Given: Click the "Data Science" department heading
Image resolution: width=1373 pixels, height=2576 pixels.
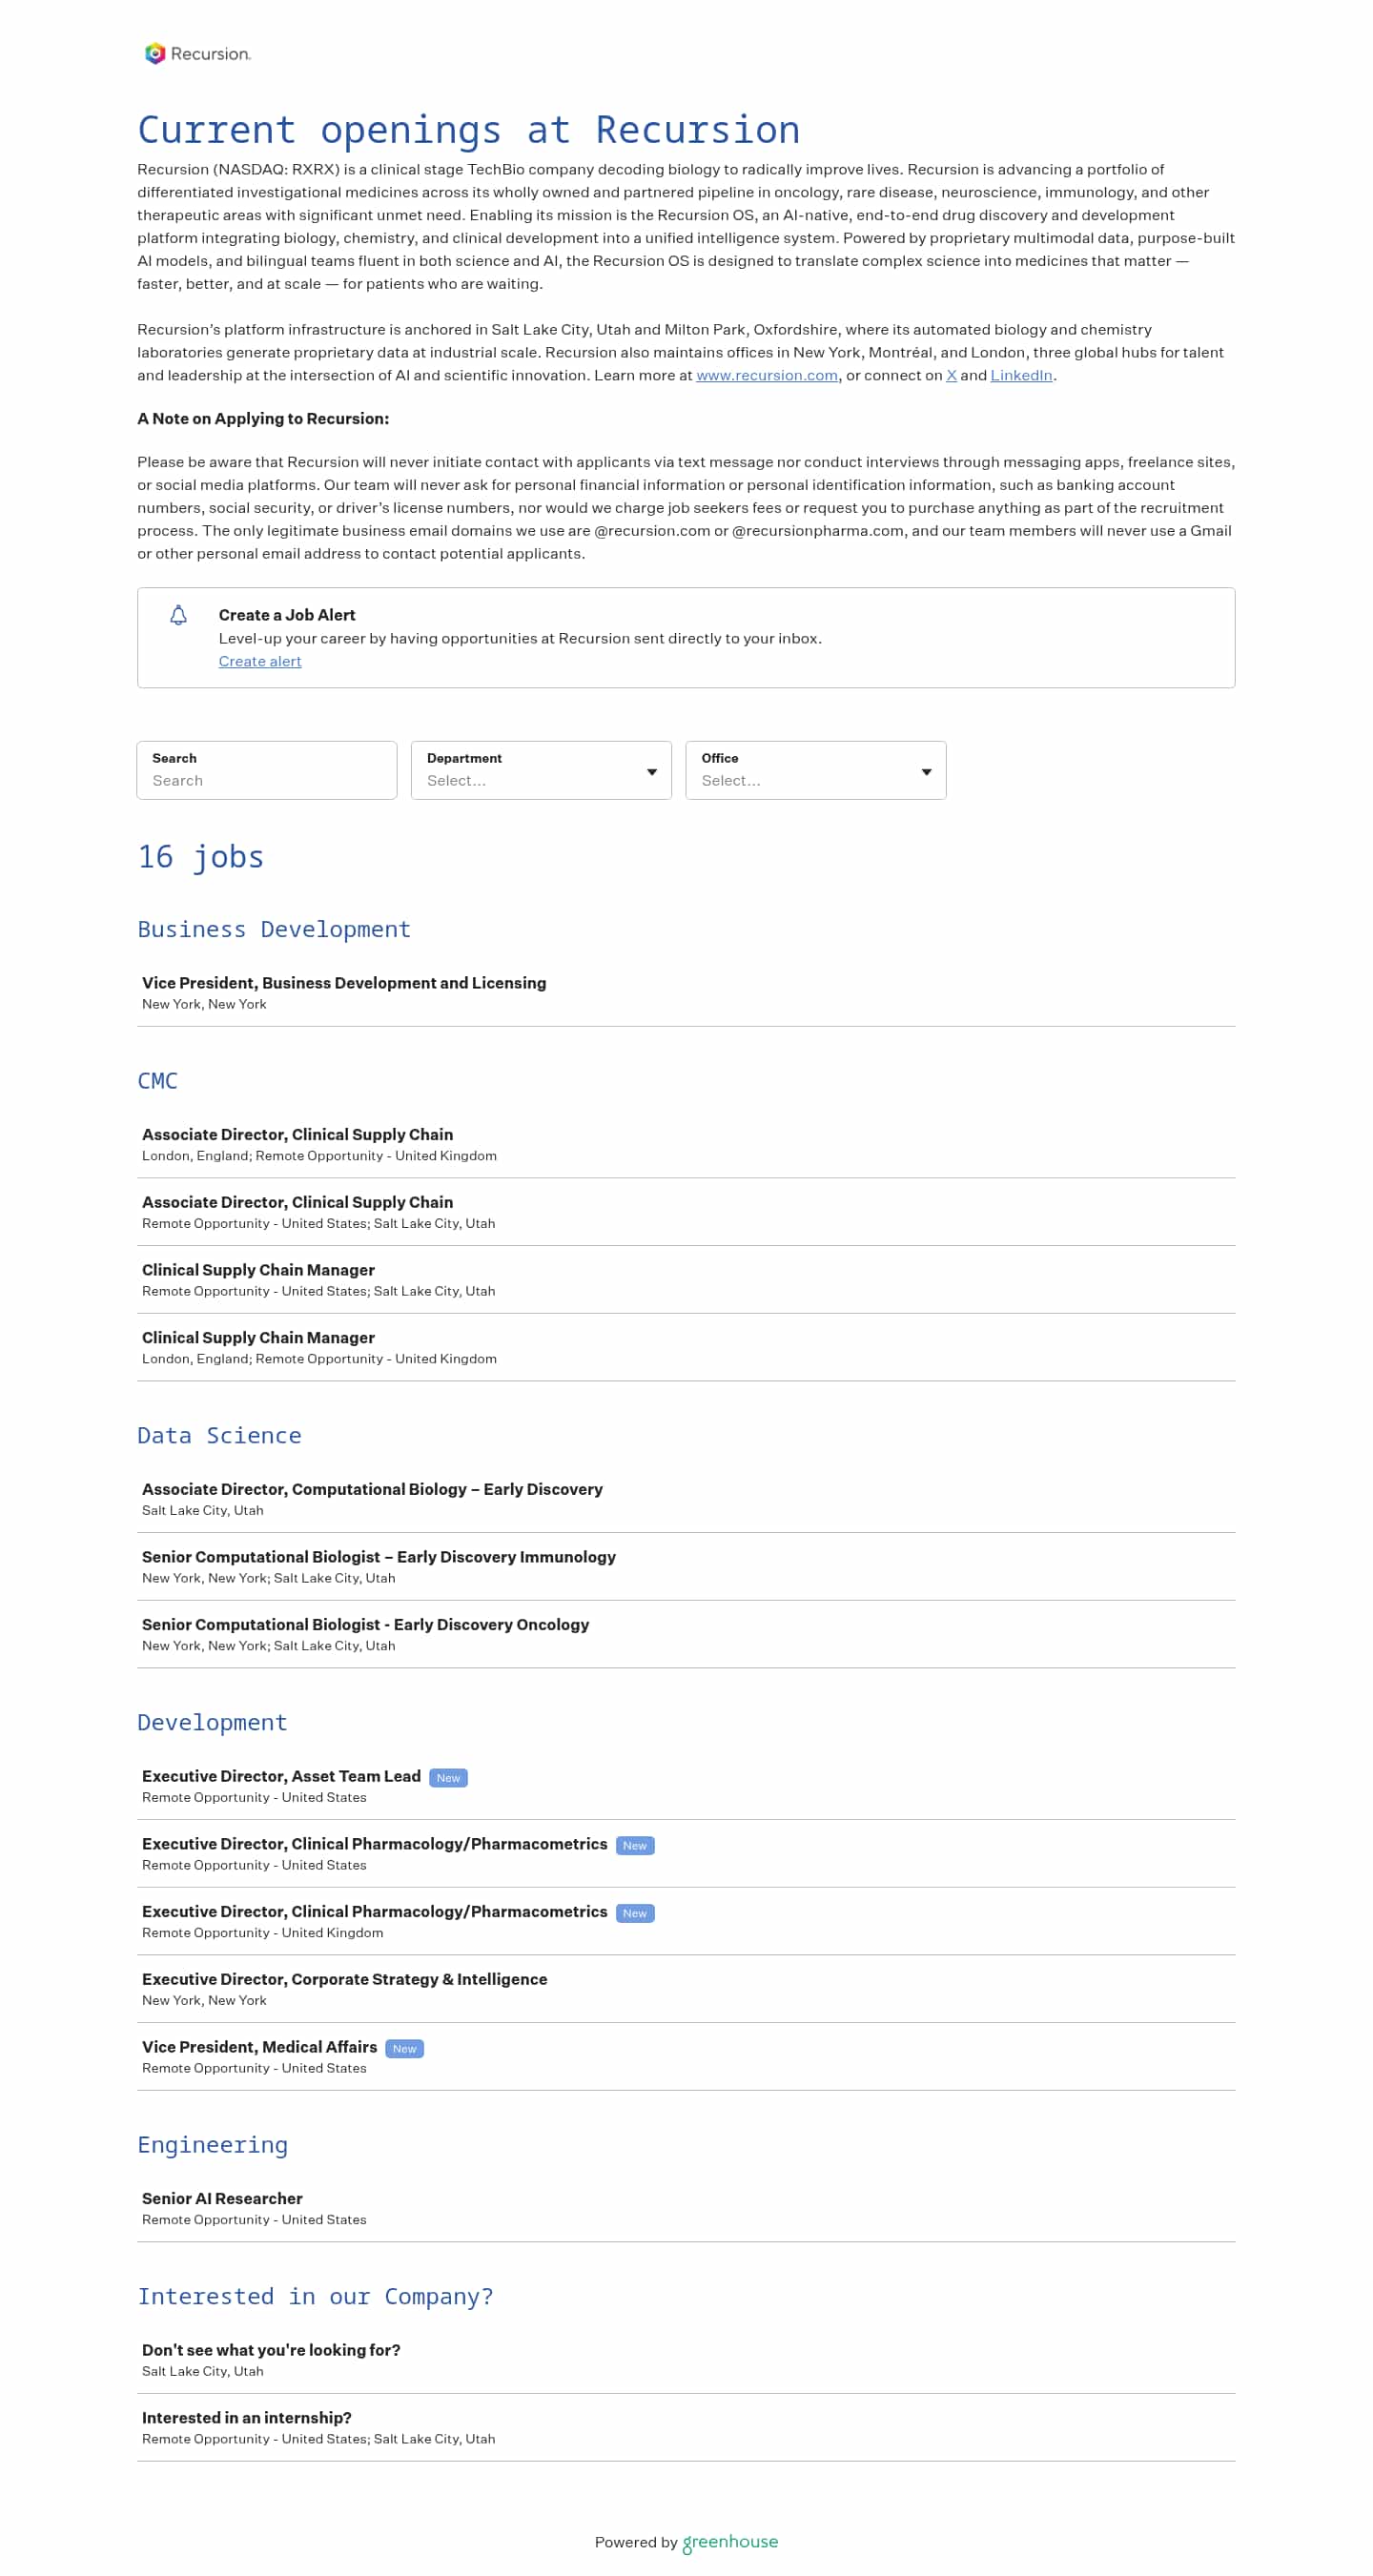Looking at the screenshot, I should [219, 1436].
